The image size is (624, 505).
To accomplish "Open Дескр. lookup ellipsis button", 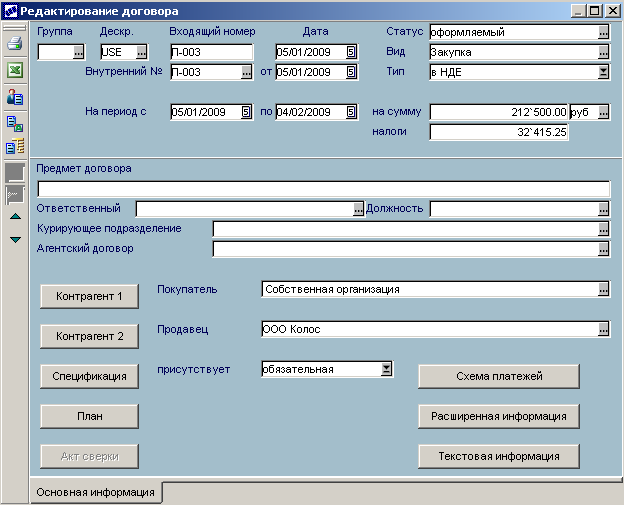I will [x=141, y=52].
